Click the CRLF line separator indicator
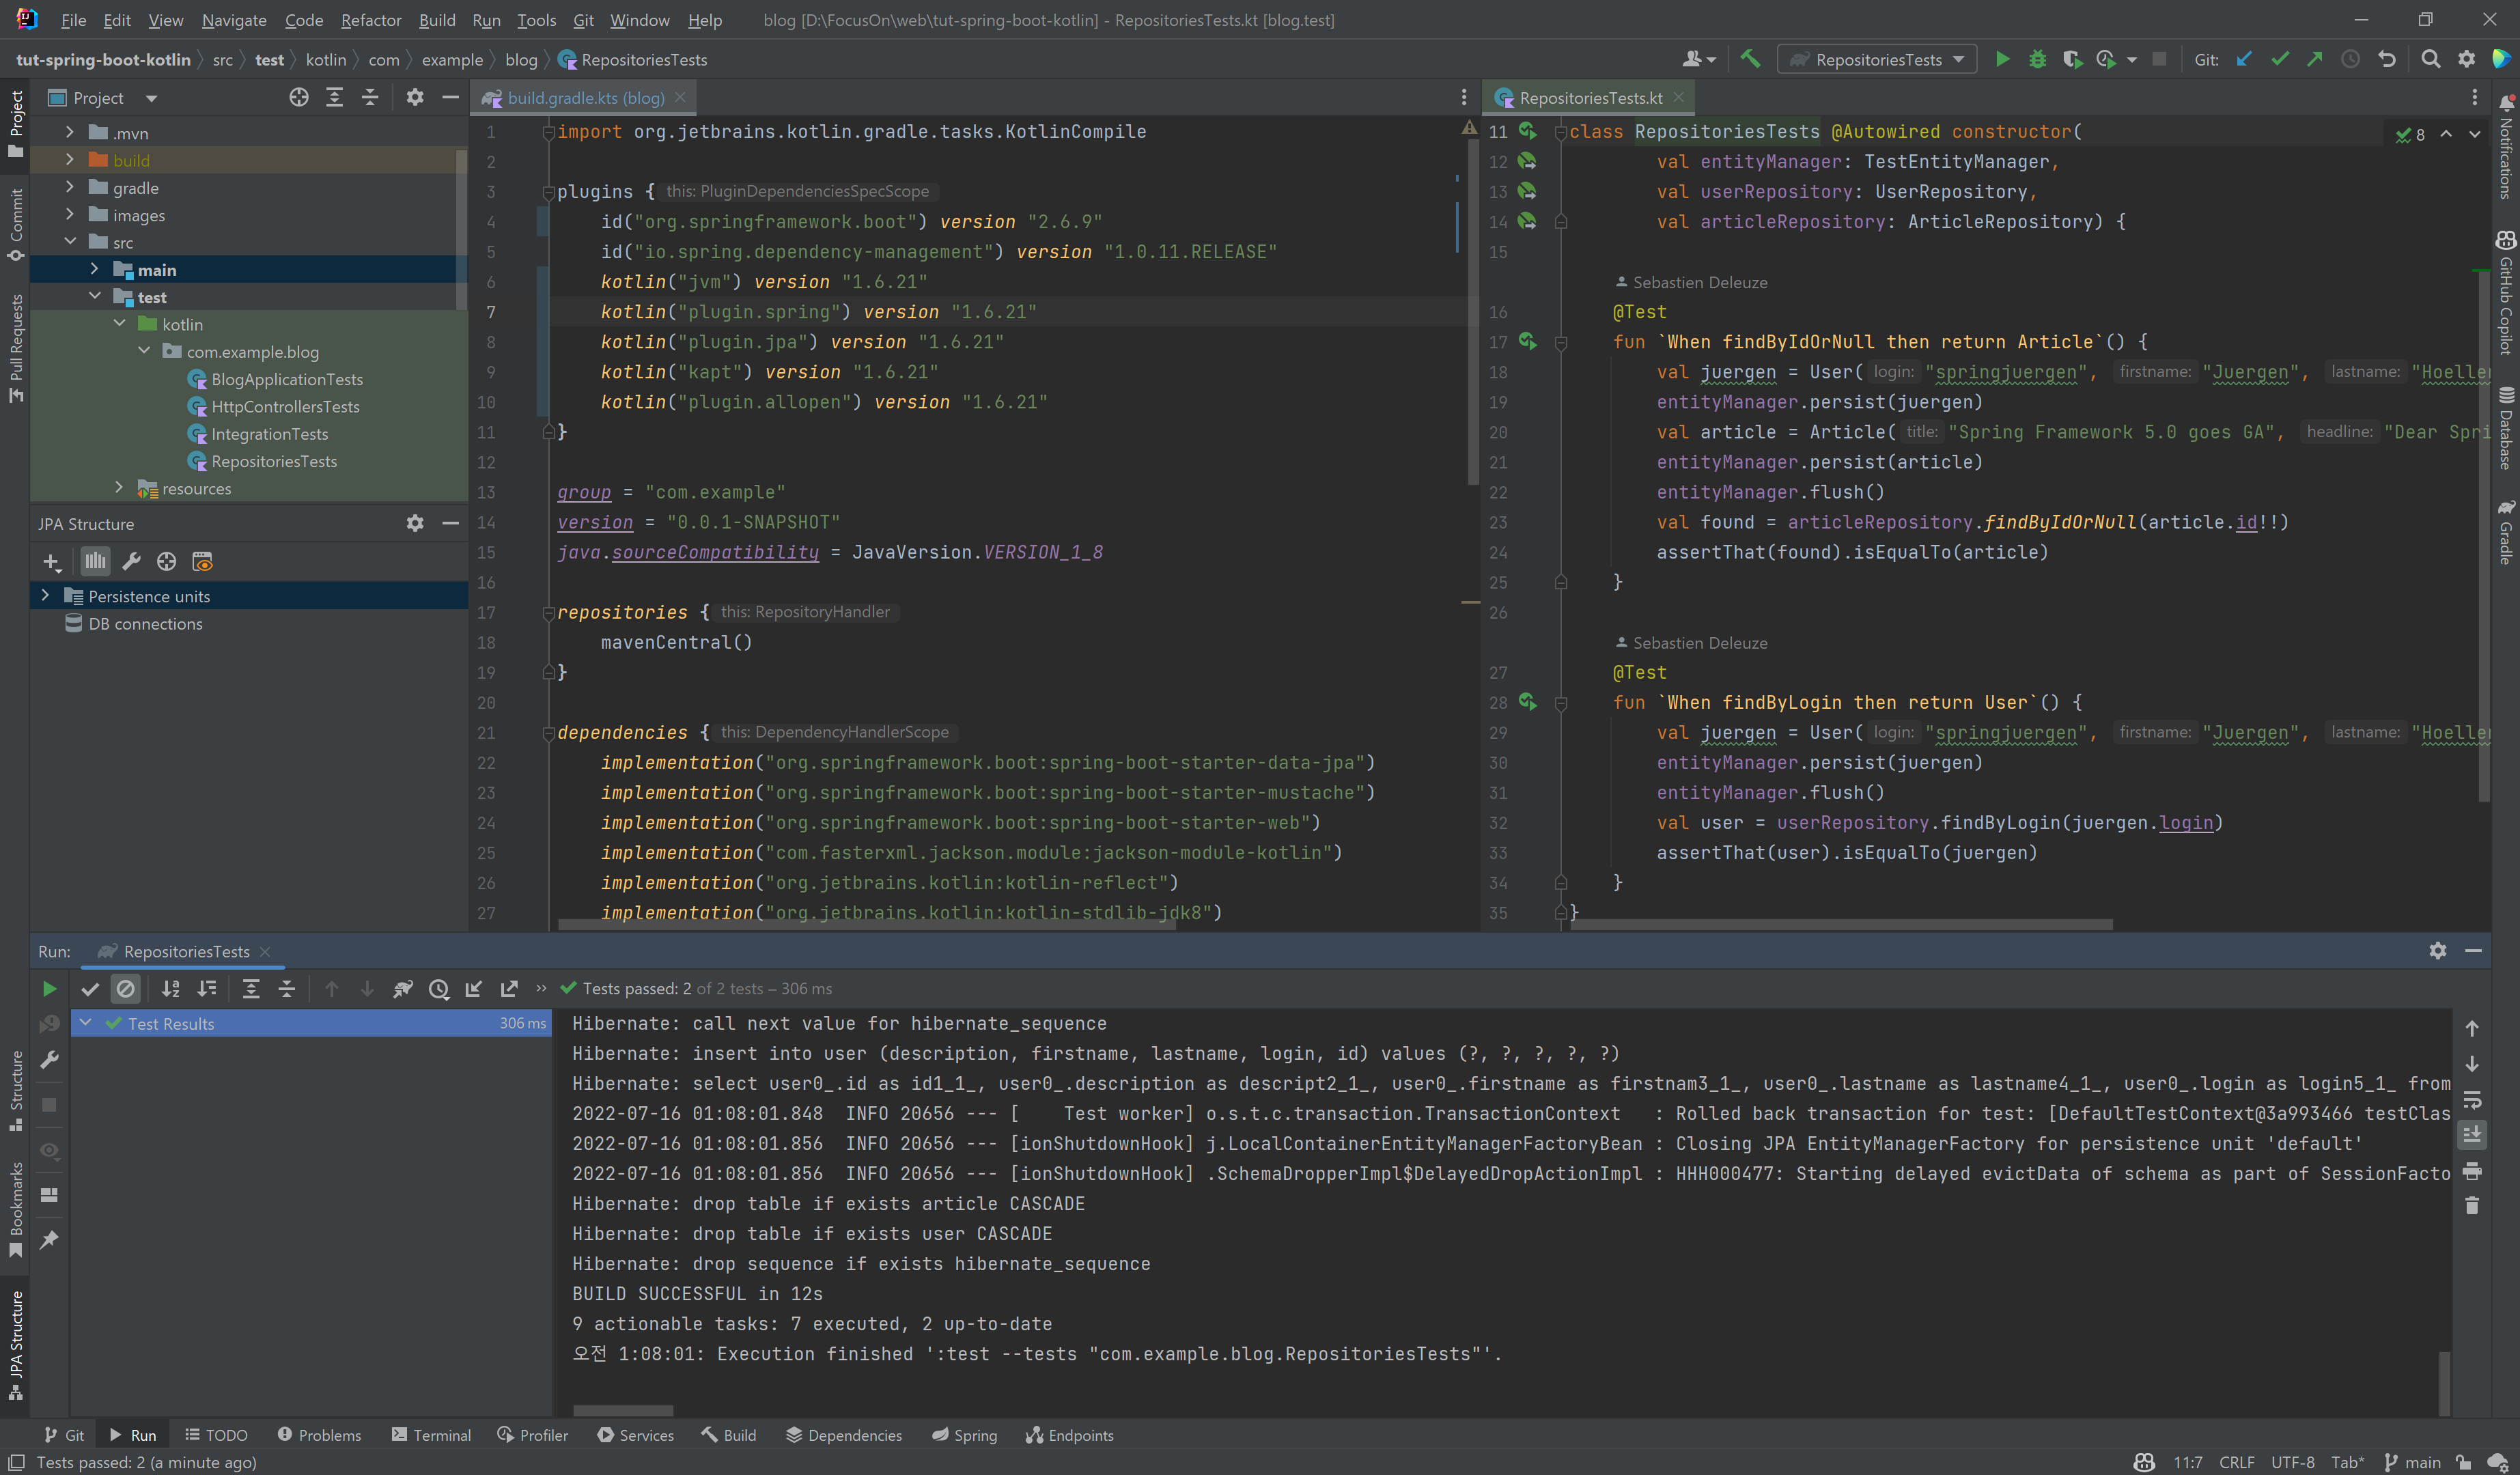Viewport: 2520px width, 1475px height. [2236, 1462]
